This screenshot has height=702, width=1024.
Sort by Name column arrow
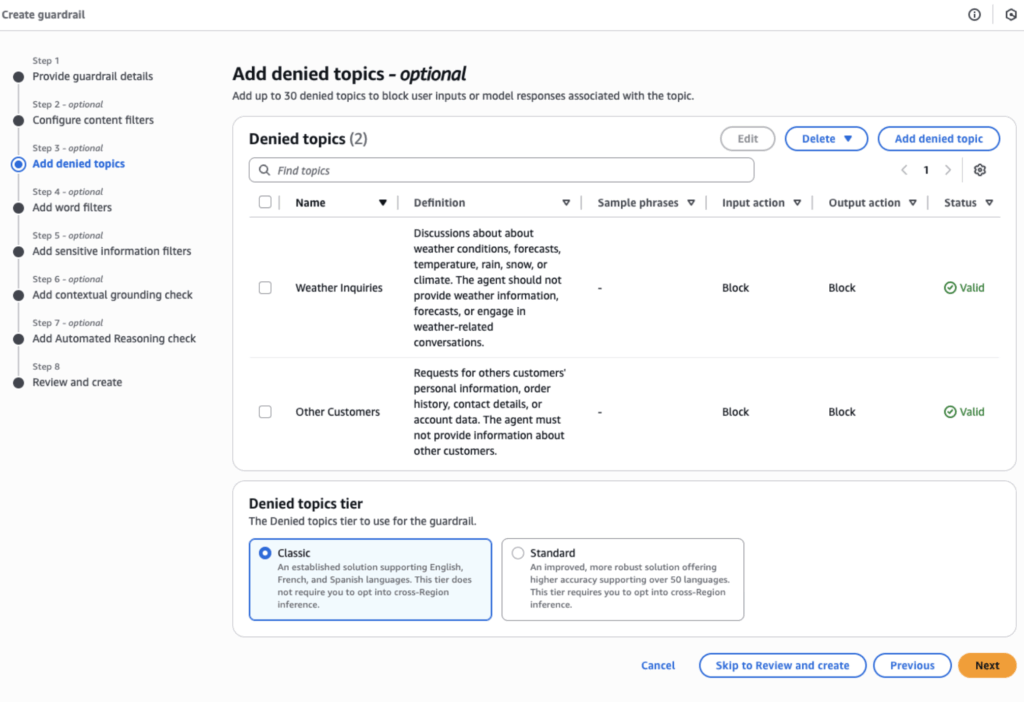[x=382, y=203]
